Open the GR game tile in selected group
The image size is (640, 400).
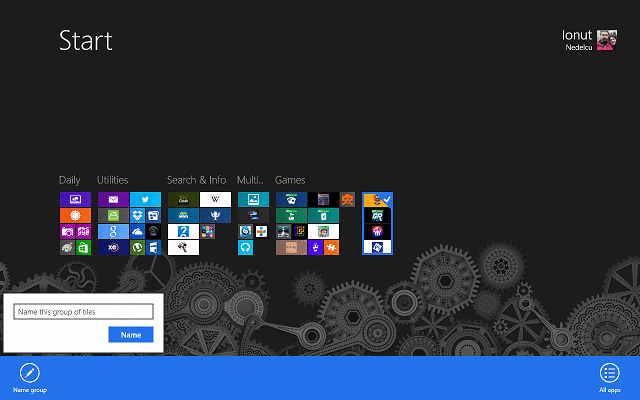coord(377,215)
